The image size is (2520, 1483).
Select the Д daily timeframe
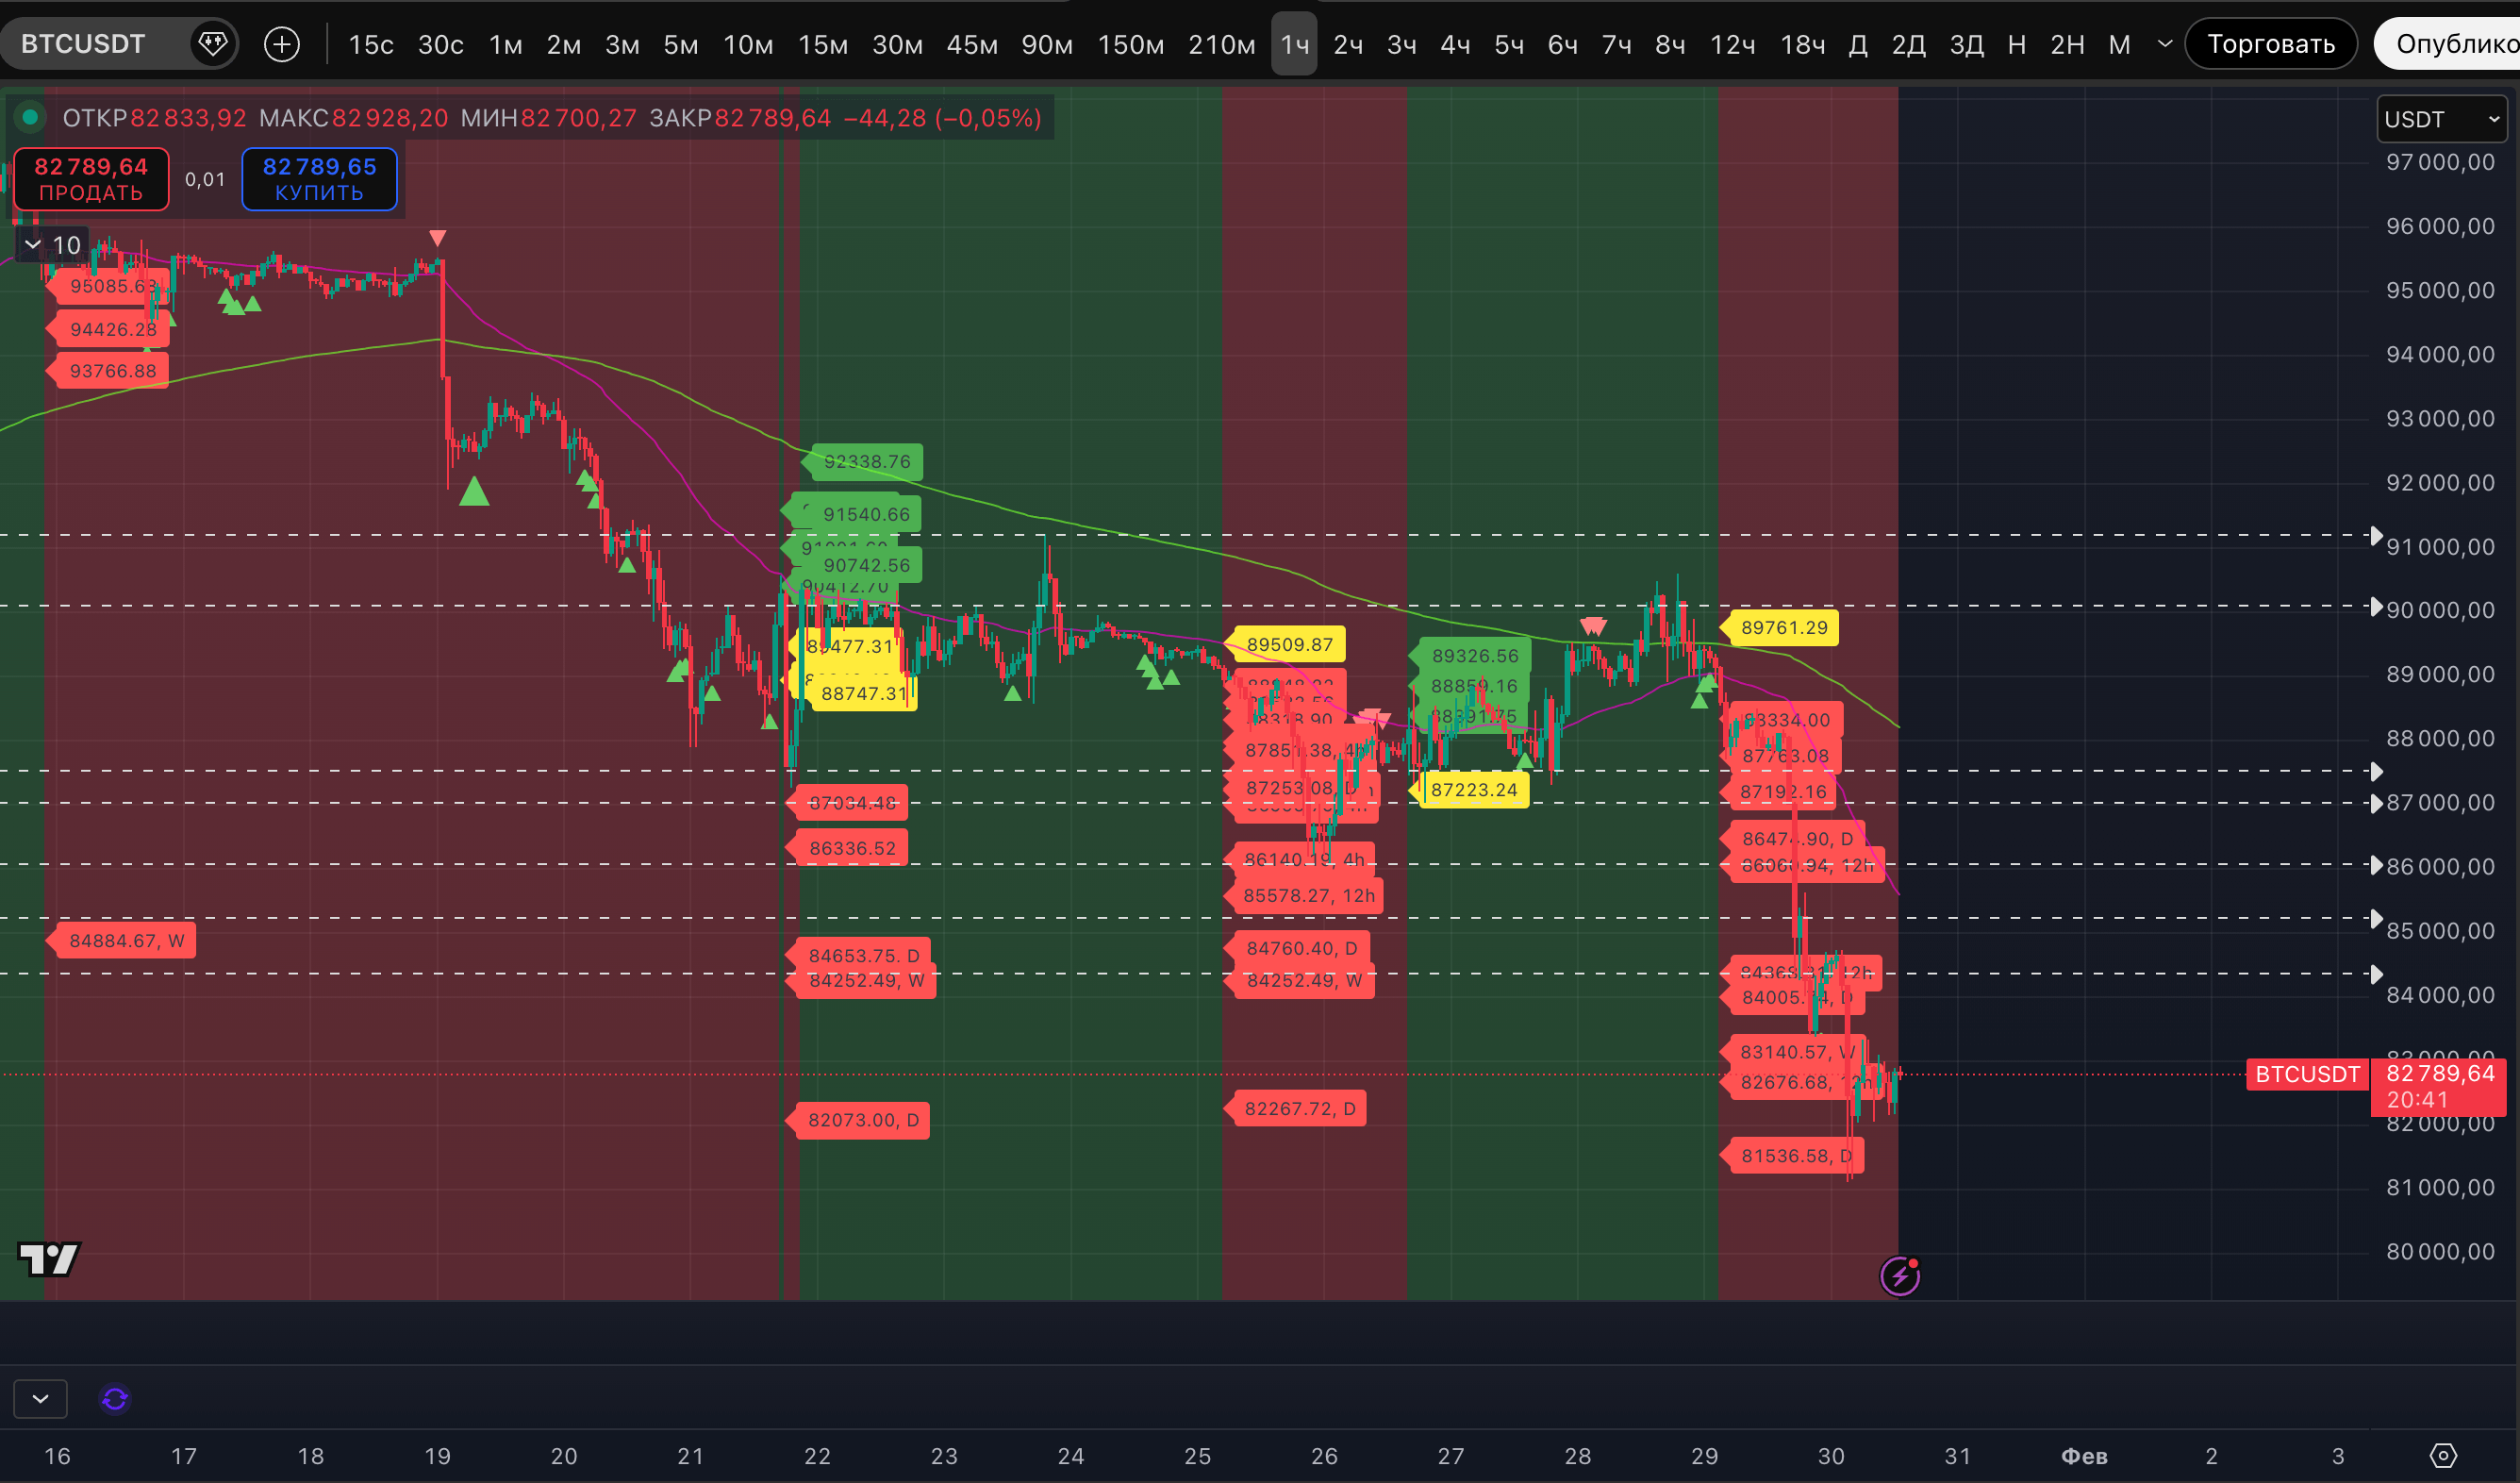pos(1858,44)
